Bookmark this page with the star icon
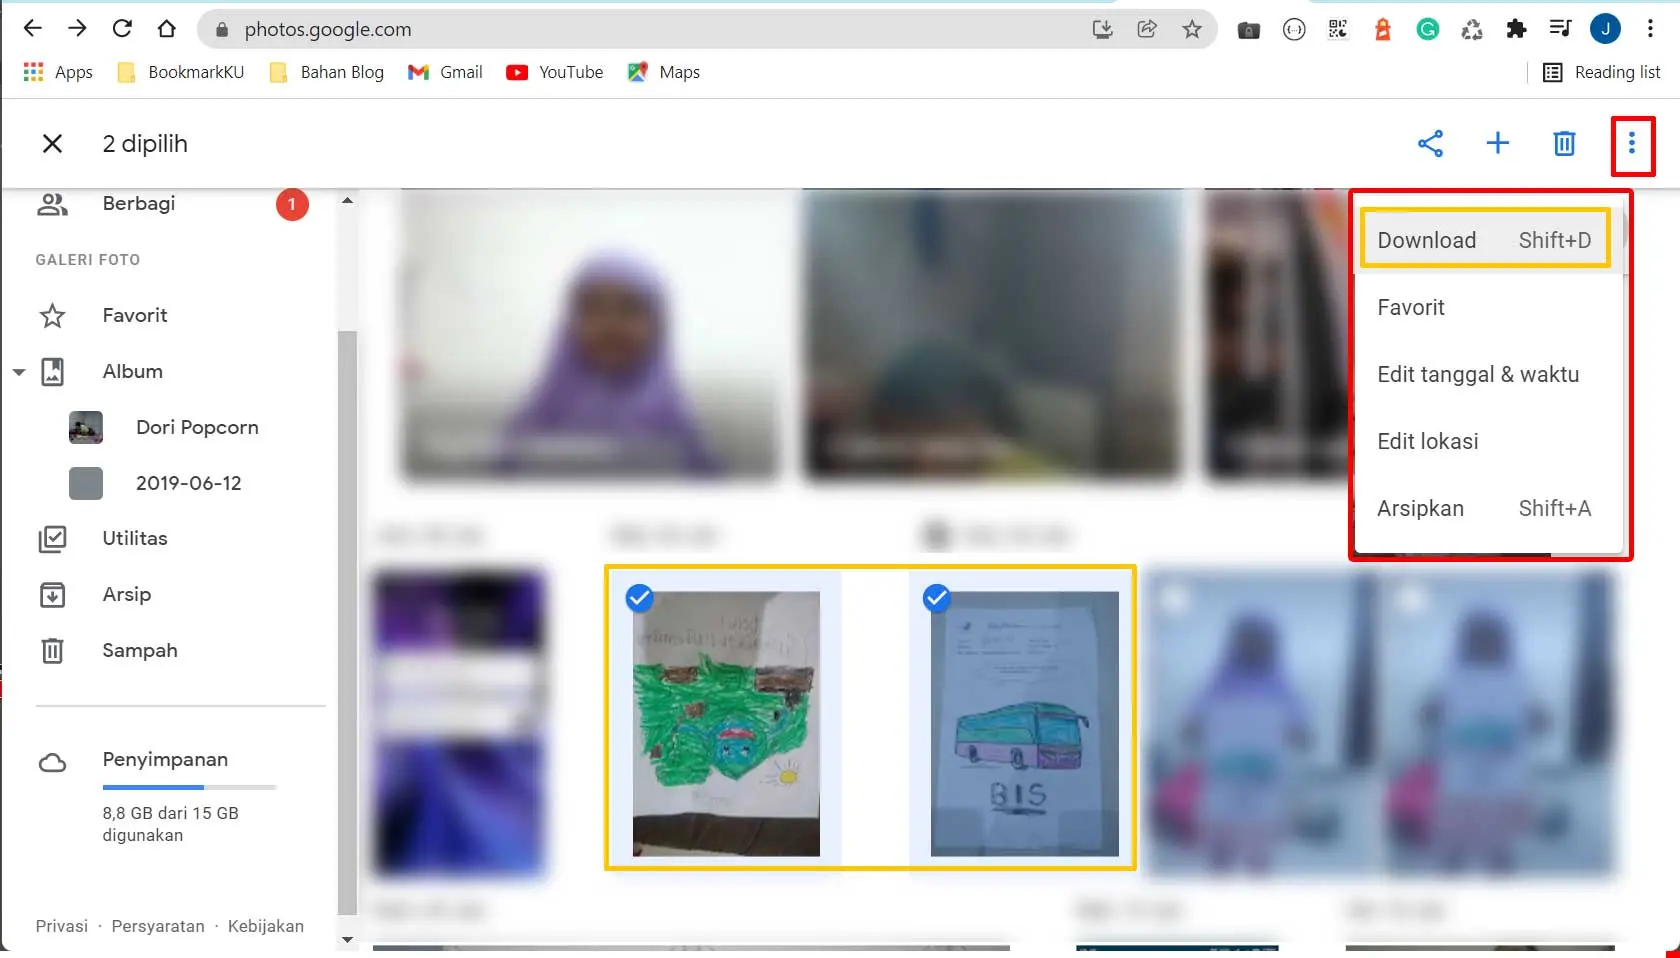Viewport: 1680px width, 958px height. click(1191, 29)
